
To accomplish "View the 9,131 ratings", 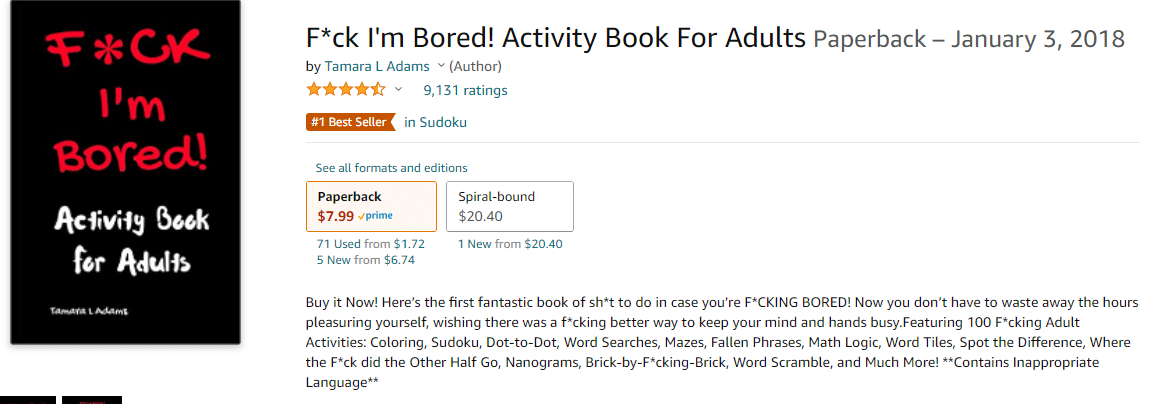I will [x=465, y=90].
